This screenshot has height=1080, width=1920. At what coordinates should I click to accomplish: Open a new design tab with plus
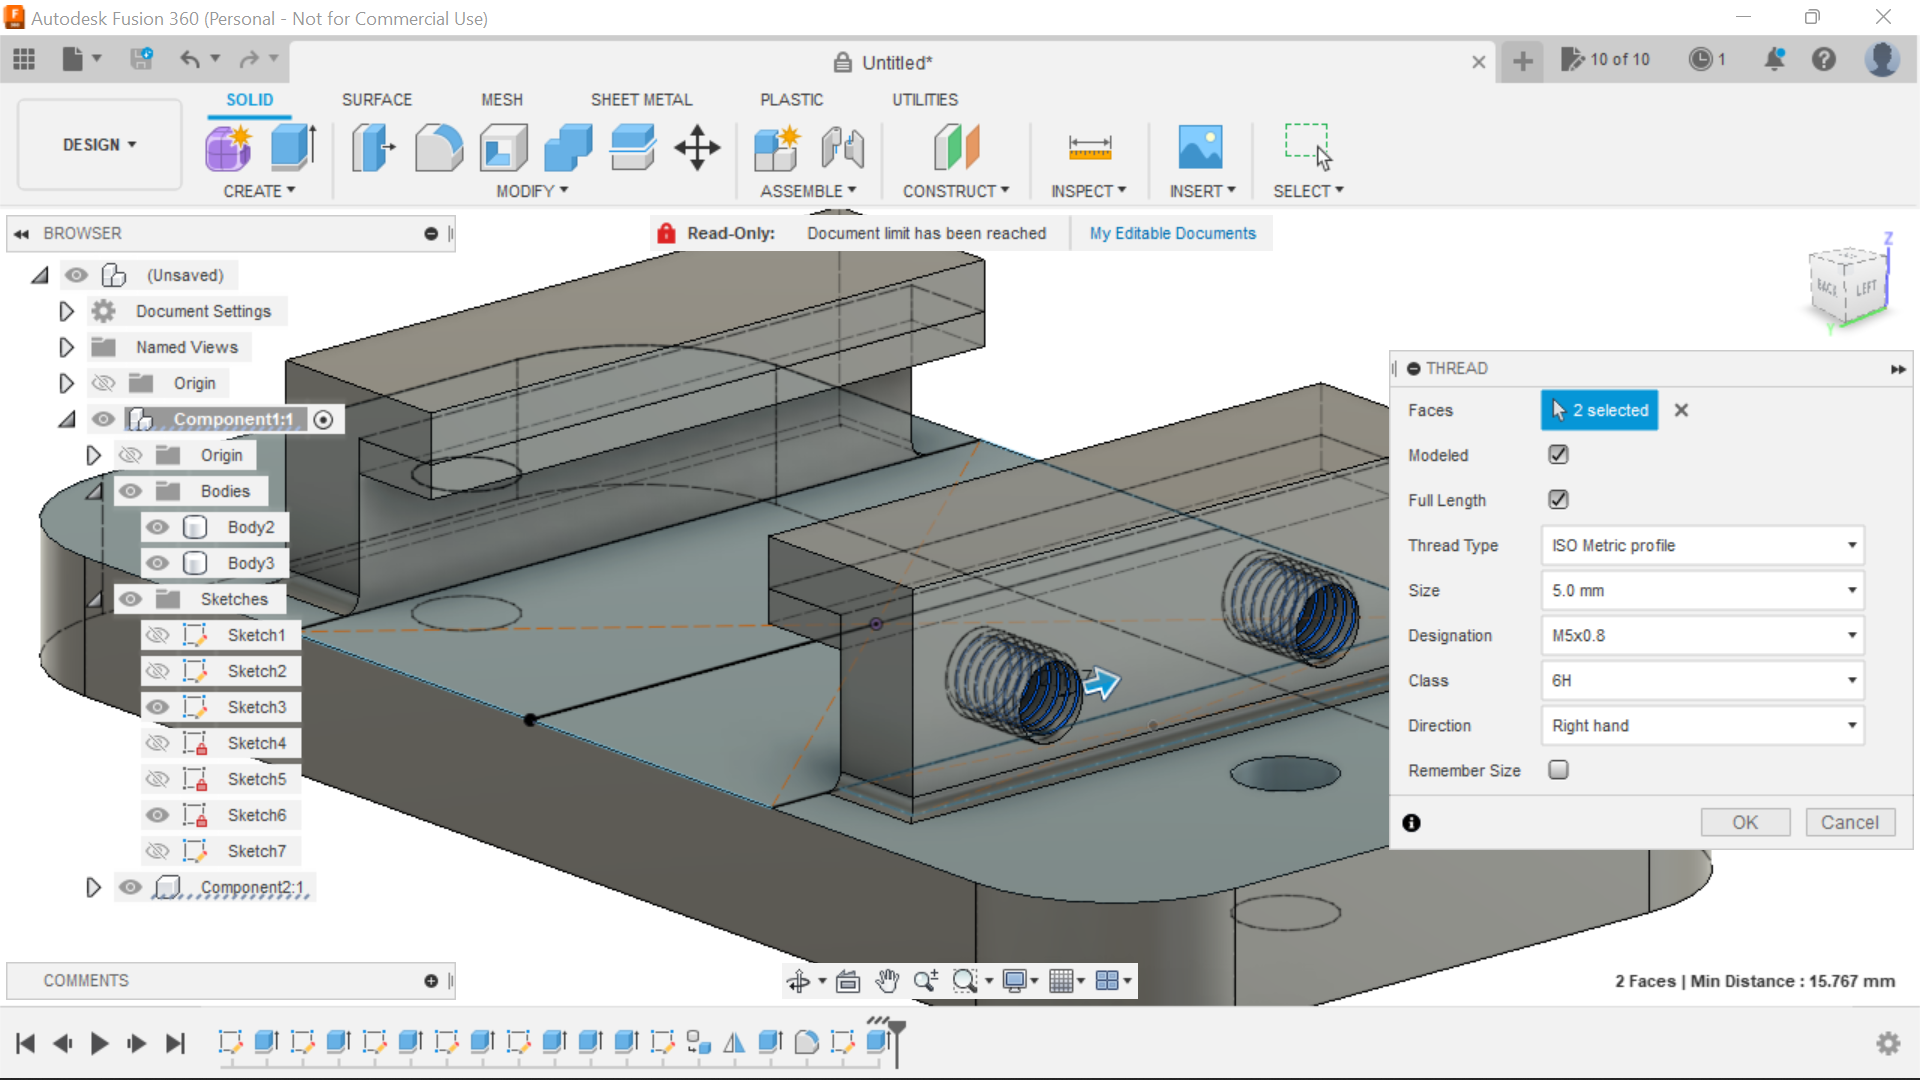click(1522, 62)
